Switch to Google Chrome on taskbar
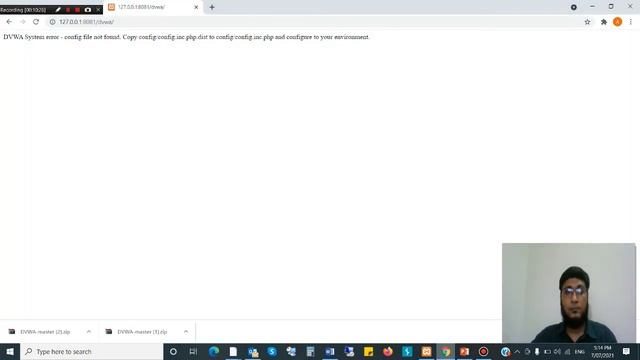 coord(446,351)
